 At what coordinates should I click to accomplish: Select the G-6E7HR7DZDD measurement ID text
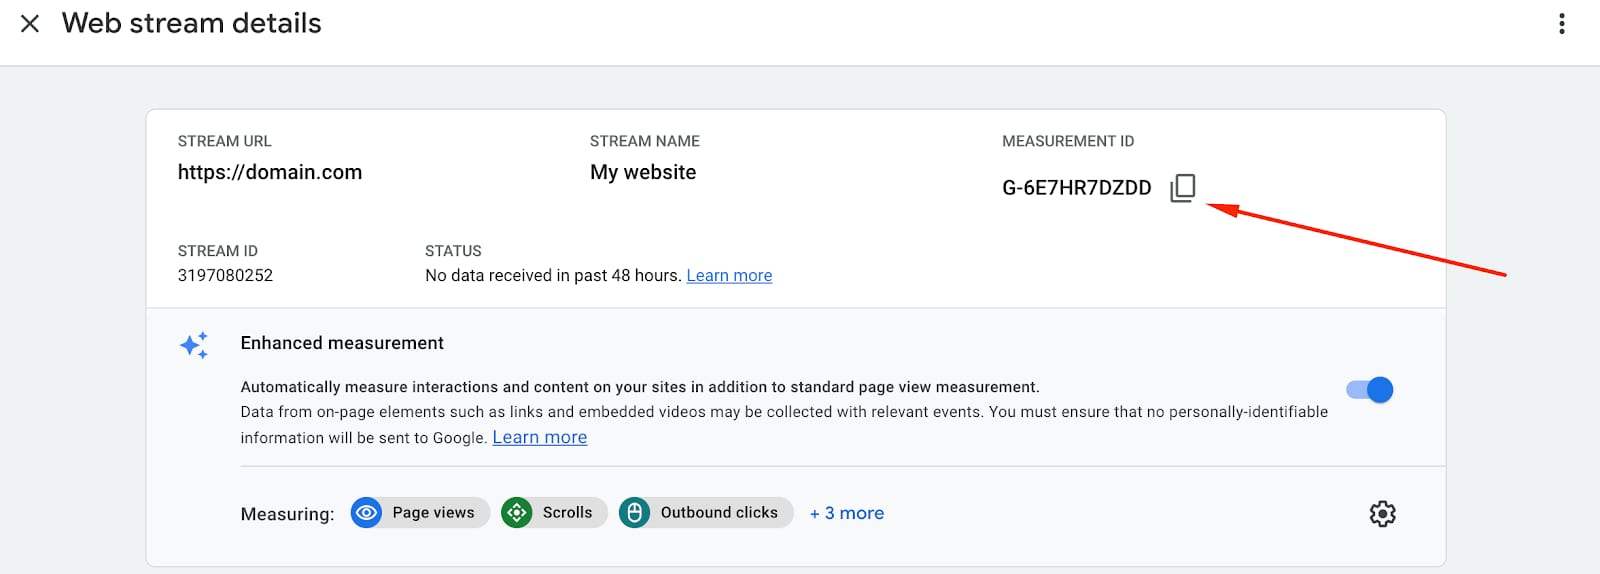coord(1076,188)
